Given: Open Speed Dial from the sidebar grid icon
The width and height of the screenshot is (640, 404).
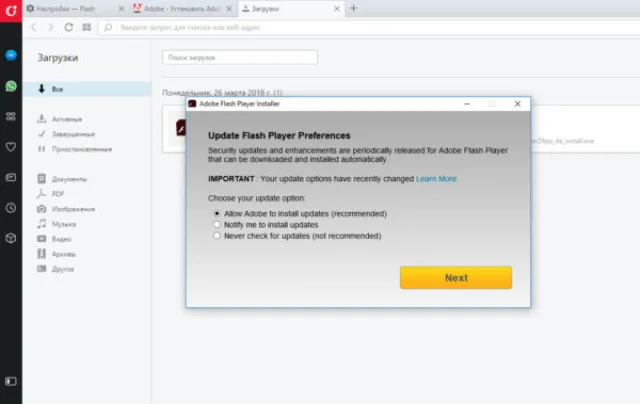Looking at the screenshot, I should [x=11, y=117].
